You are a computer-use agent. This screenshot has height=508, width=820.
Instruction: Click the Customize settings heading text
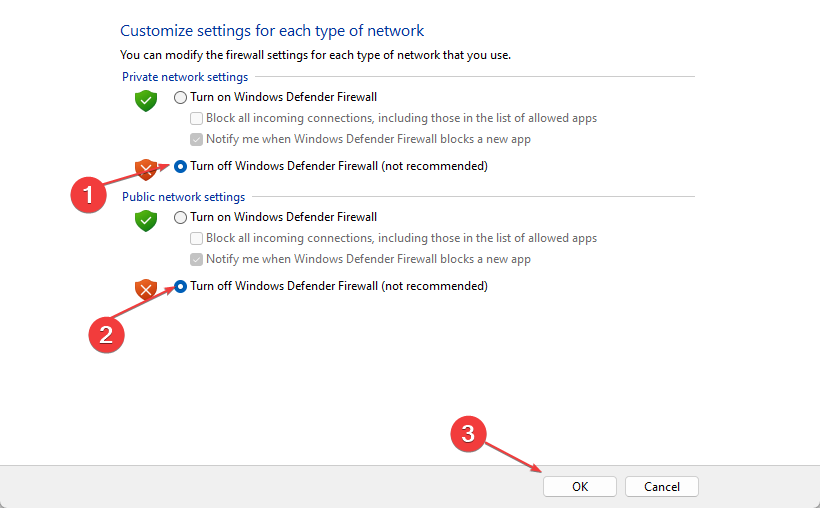272,31
